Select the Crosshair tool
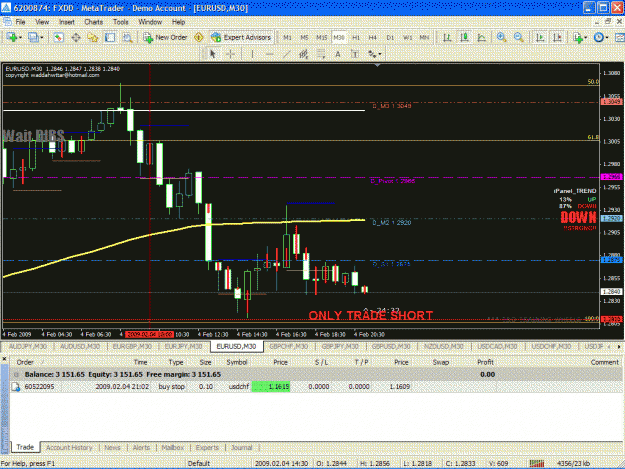This screenshot has width=625, height=469. (230, 54)
